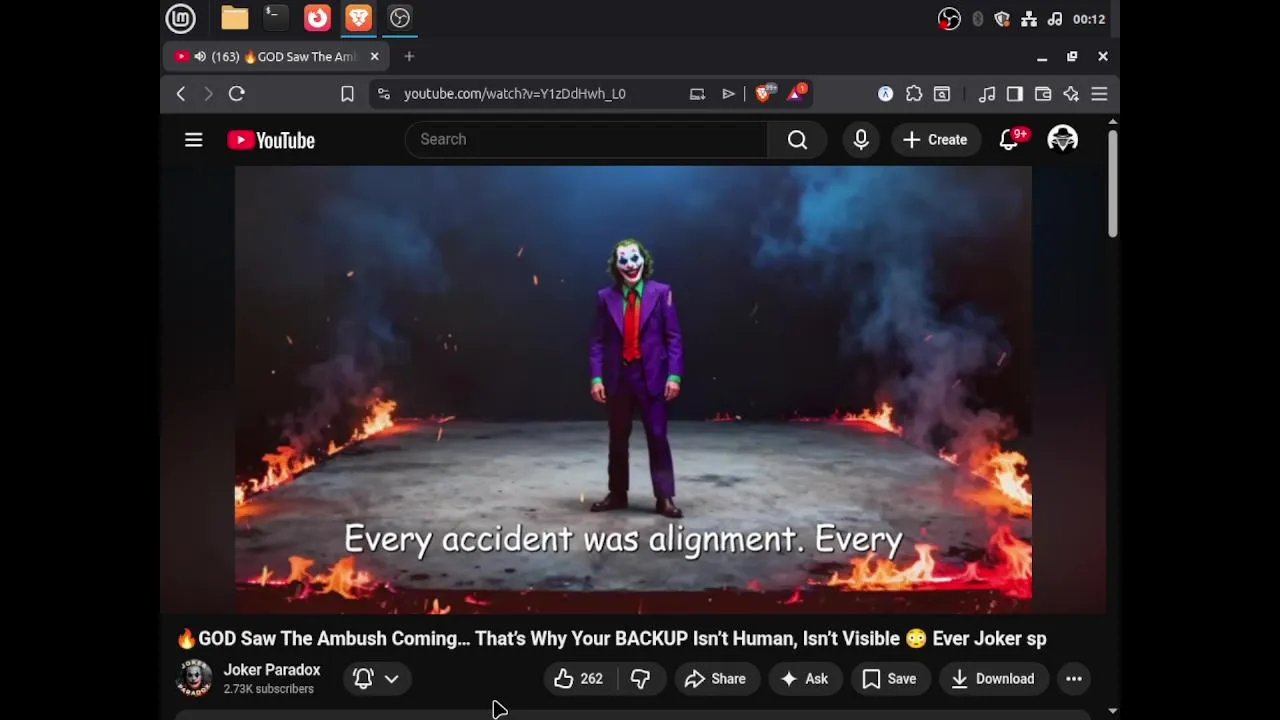Open Brave main hamburger menu
The height and width of the screenshot is (720, 1280).
tap(1099, 94)
